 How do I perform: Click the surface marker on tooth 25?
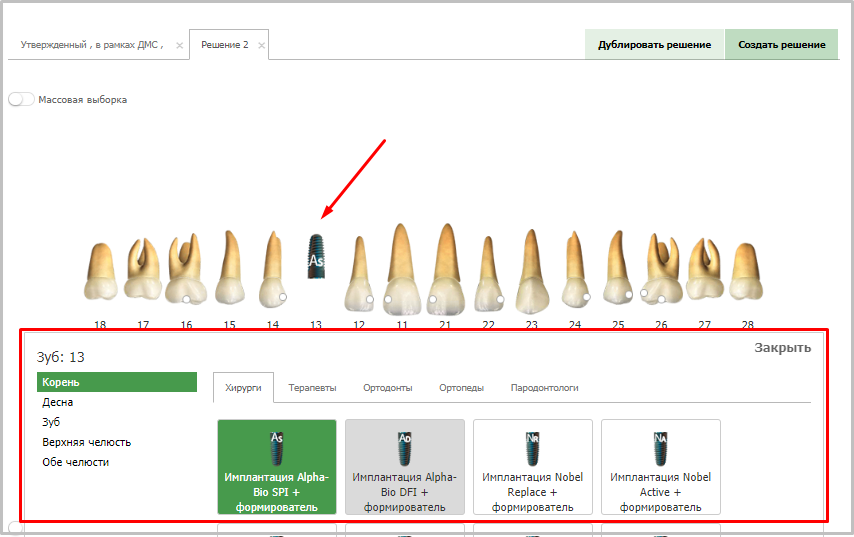point(629,295)
